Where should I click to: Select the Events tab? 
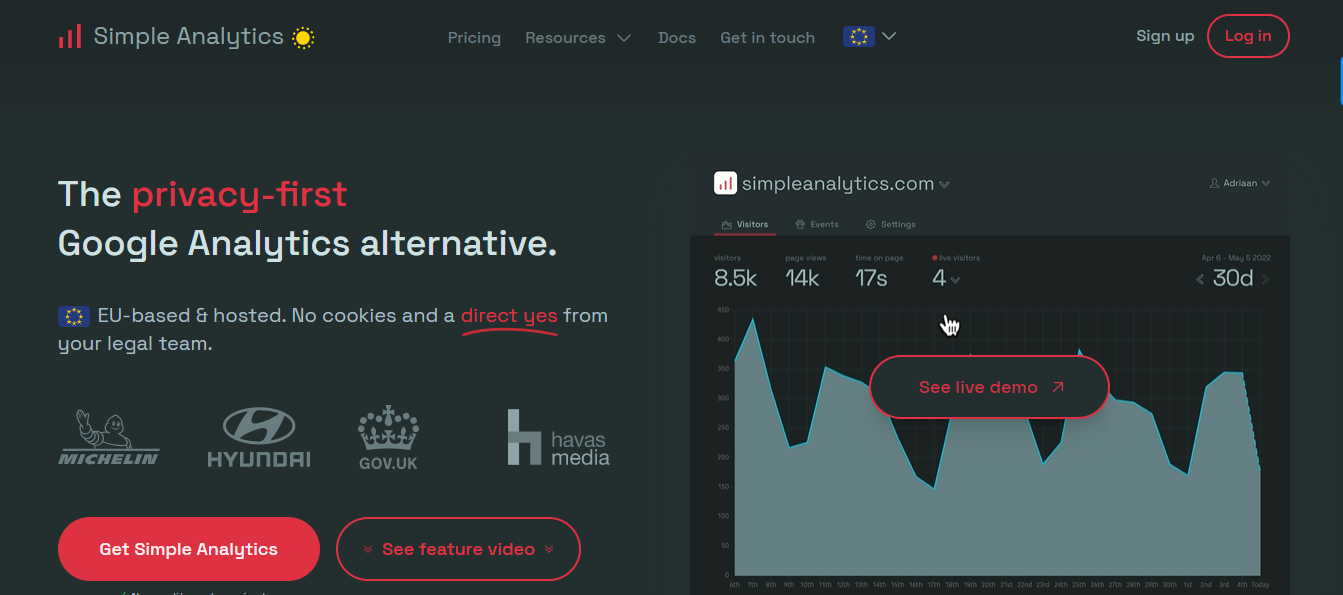pos(817,224)
